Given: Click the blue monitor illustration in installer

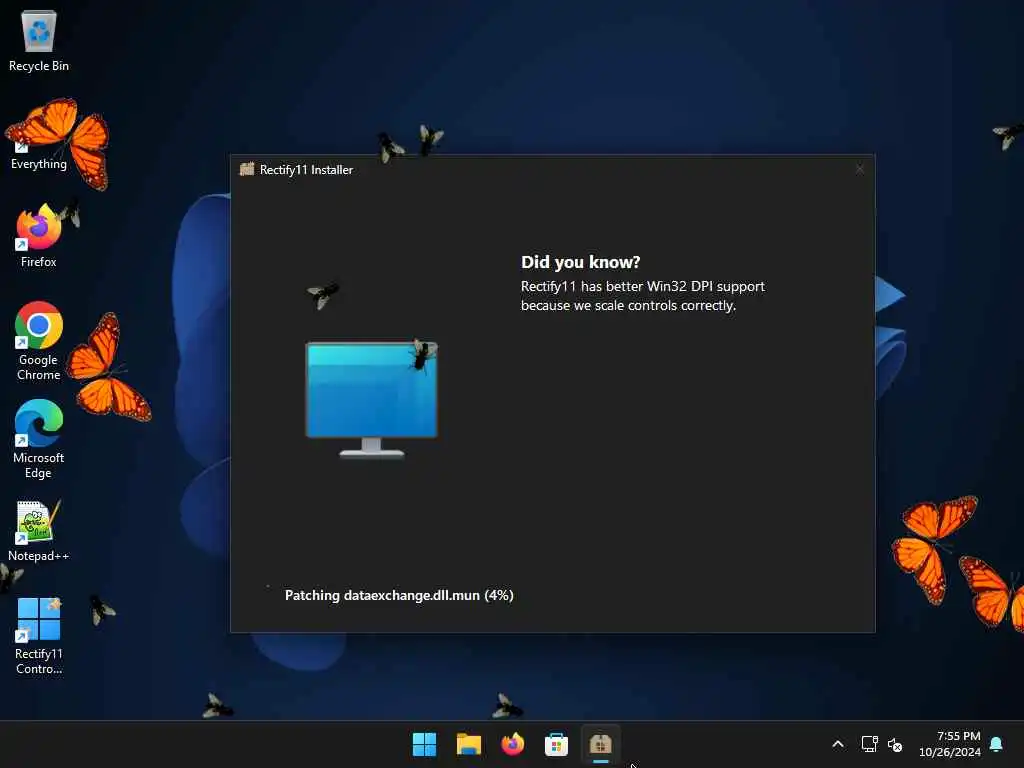Looking at the screenshot, I should click(x=372, y=400).
